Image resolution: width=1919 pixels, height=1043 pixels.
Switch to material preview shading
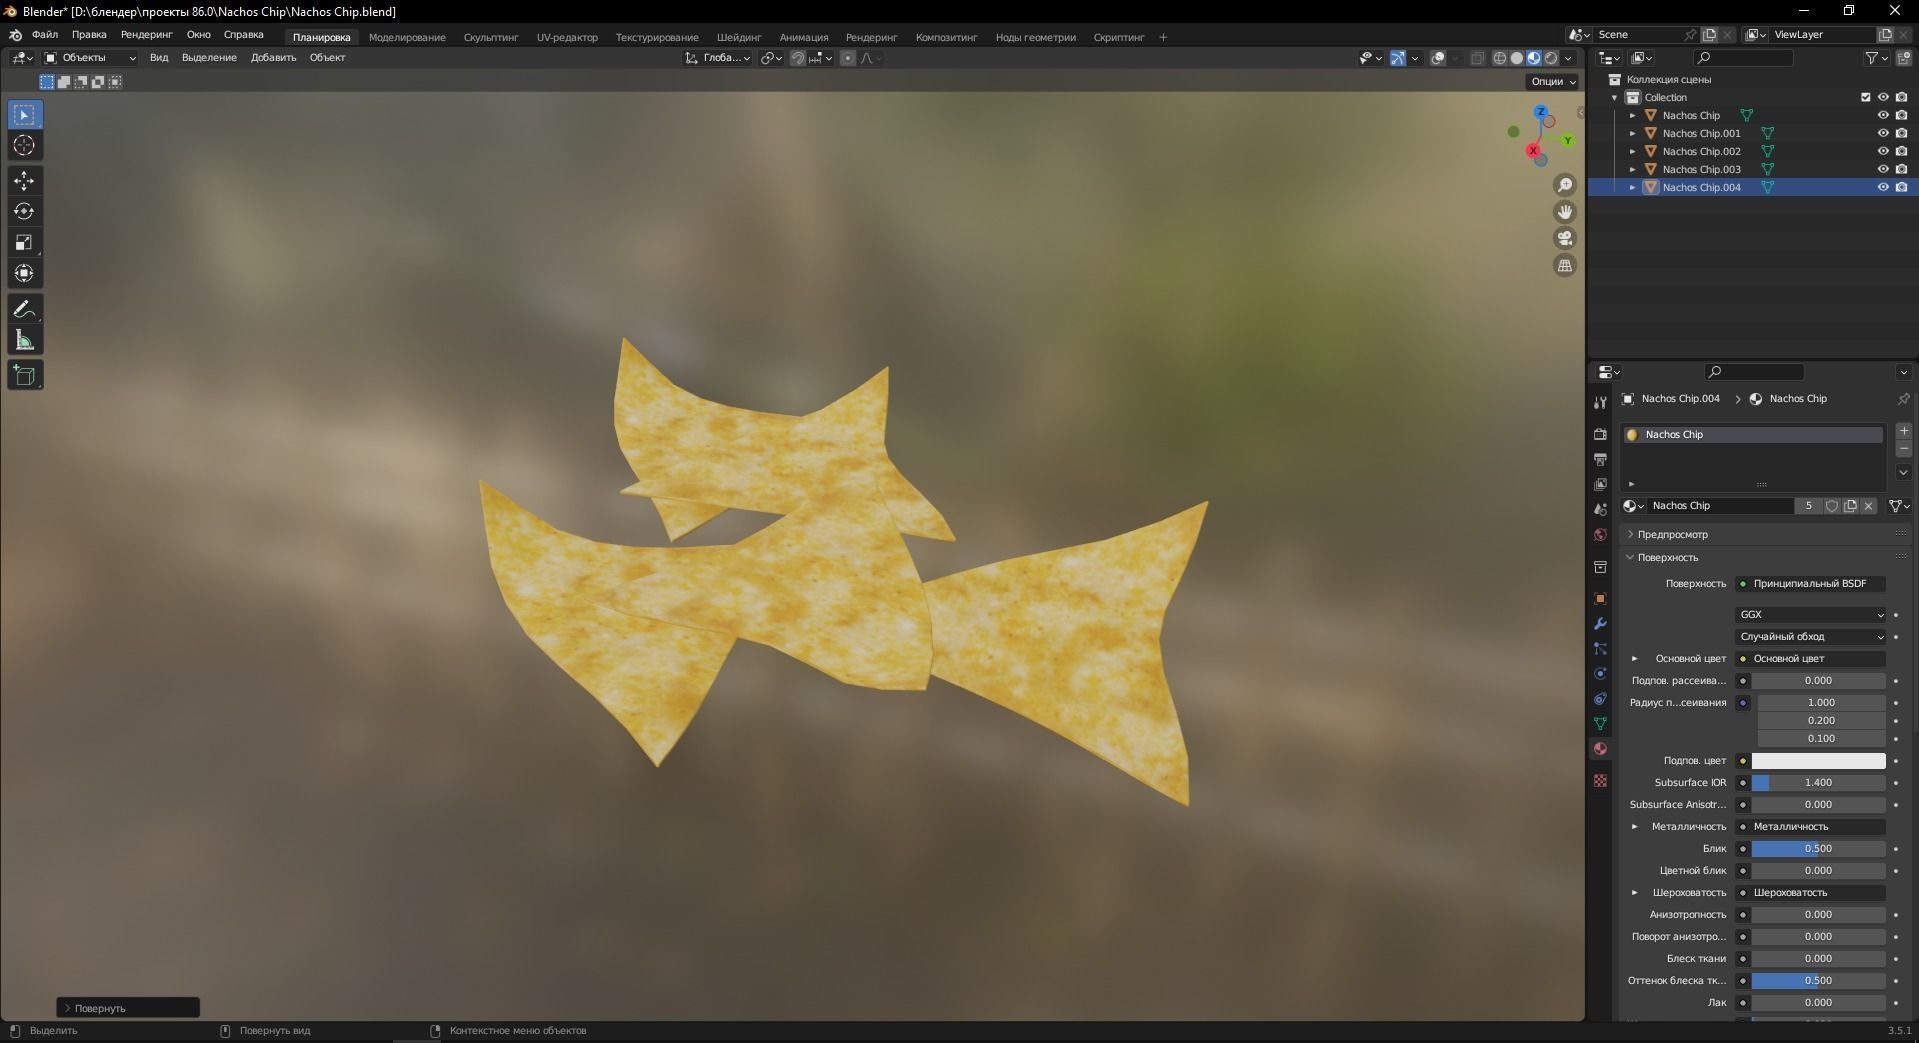1534,58
